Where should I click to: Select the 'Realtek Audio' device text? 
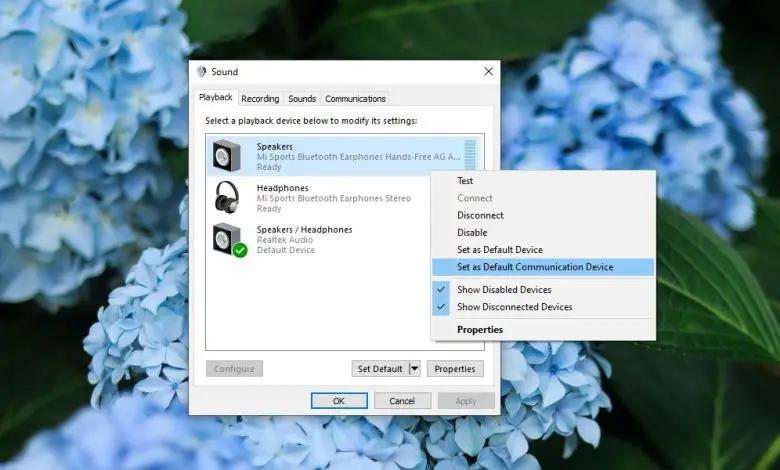[x=285, y=240]
